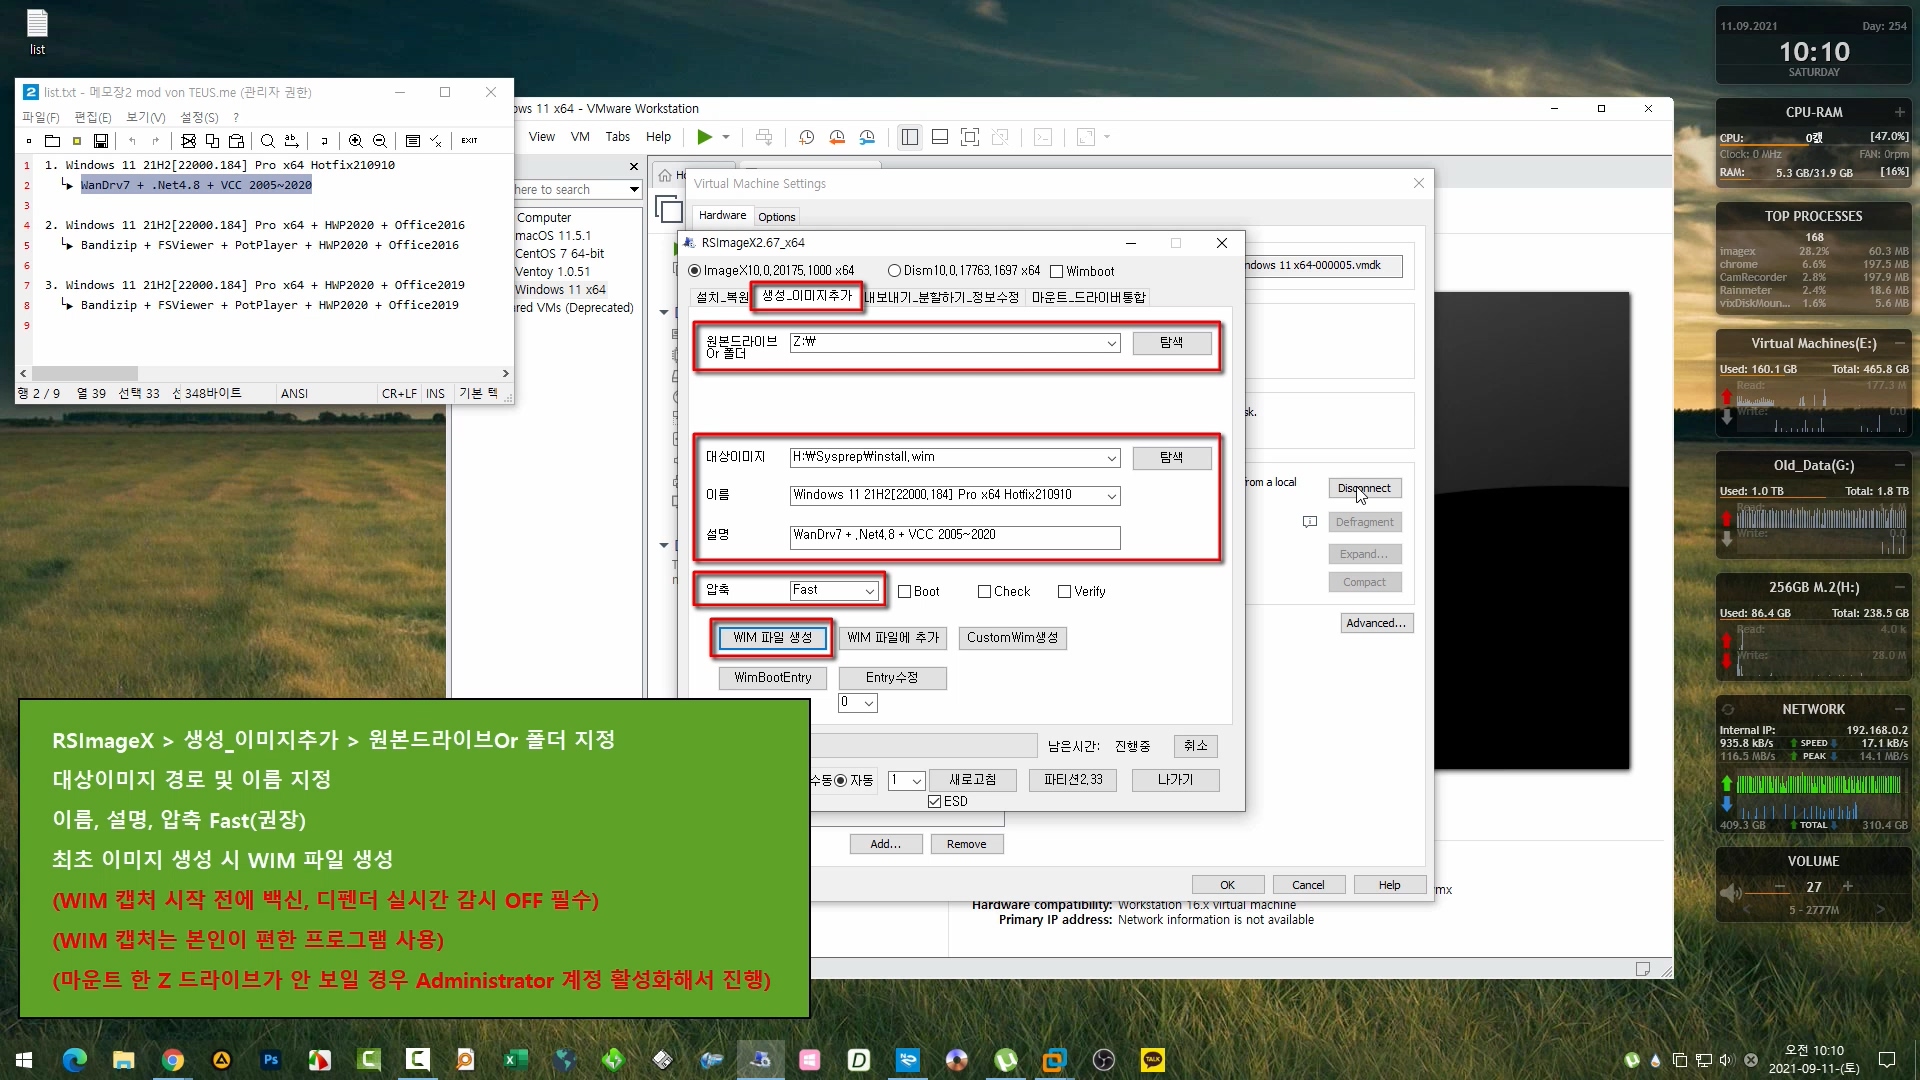Click the find magnifier in the notepad toolbar
Image resolution: width=1920 pixels, height=1080 pixels.
click(267, 141)
